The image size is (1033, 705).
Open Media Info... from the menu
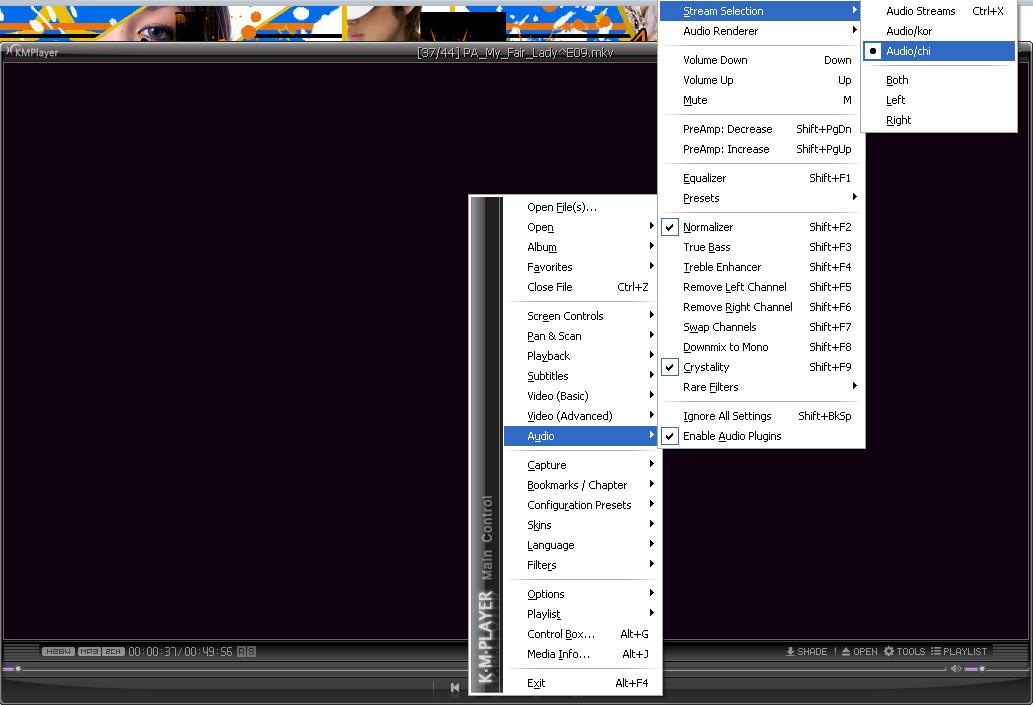click(x=580, y=654)
